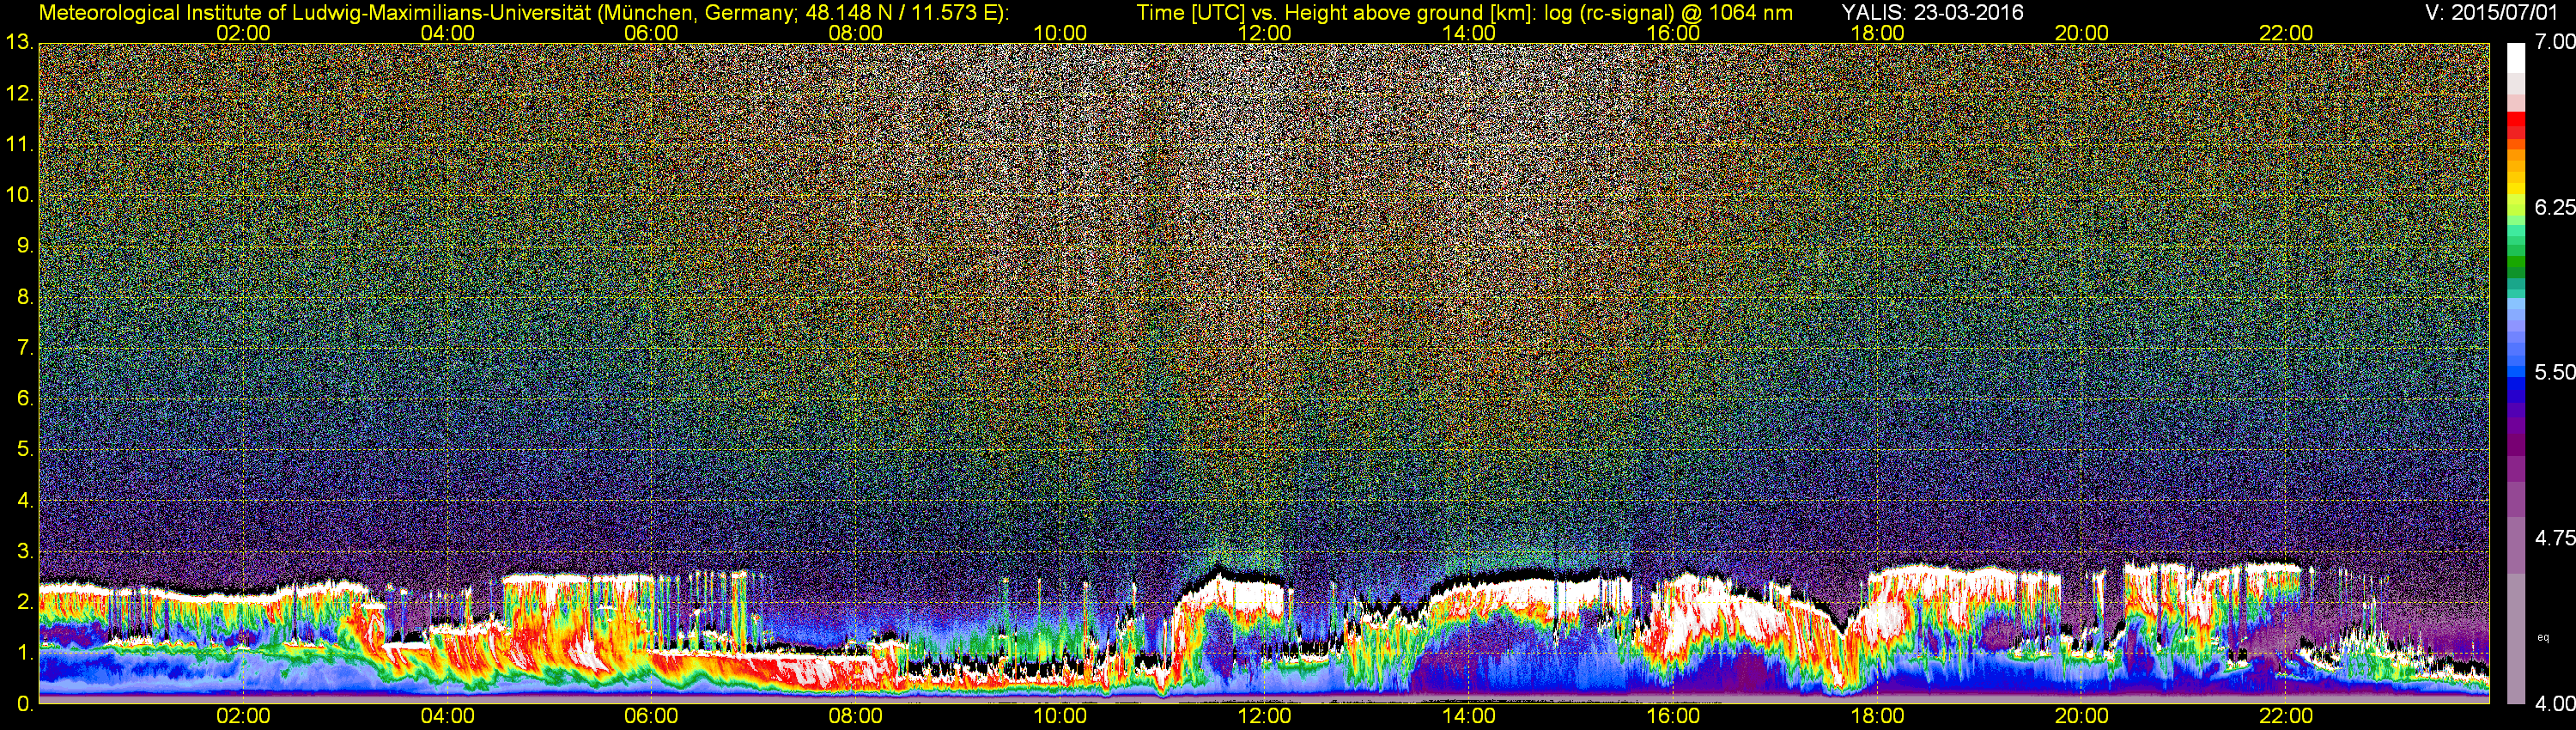The width and height of the screenshot is (2576, 730).
Task: Click the 10:00 label on the top axis
Action: click(1060, 33)
